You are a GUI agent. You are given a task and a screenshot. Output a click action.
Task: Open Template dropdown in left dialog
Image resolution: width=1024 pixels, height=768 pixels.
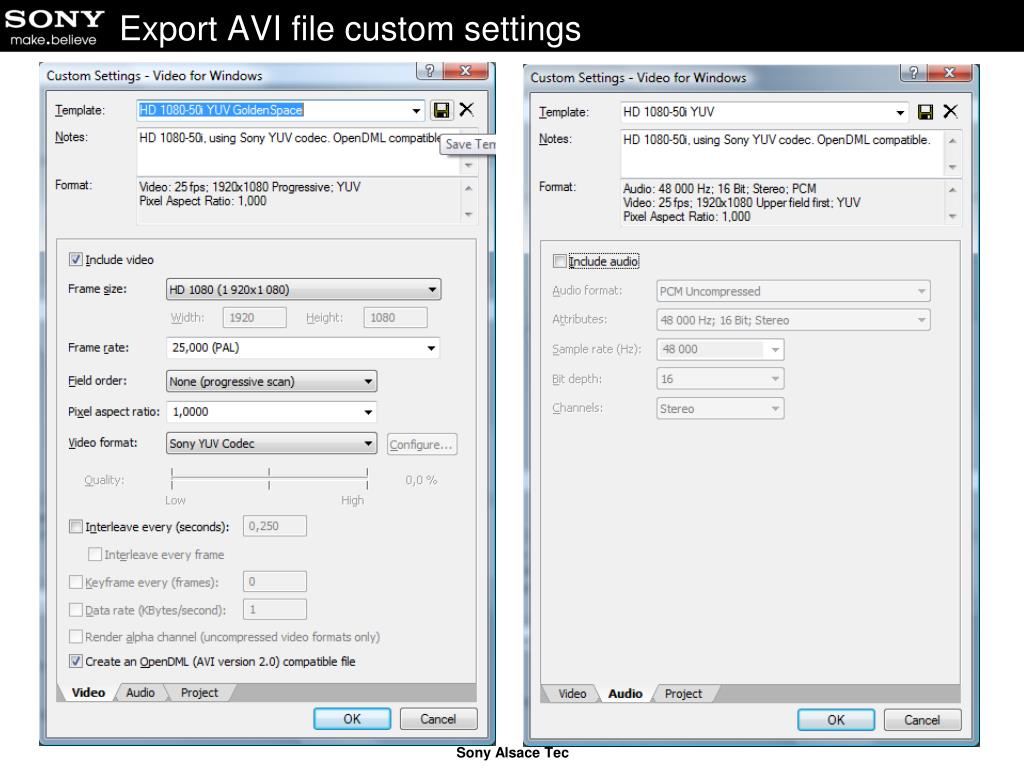416,110
